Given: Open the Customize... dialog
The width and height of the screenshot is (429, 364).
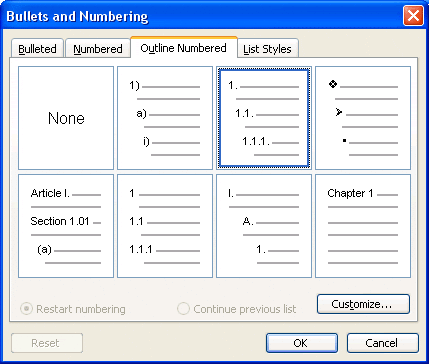Looking at the screenshot, I should [363, 304].
